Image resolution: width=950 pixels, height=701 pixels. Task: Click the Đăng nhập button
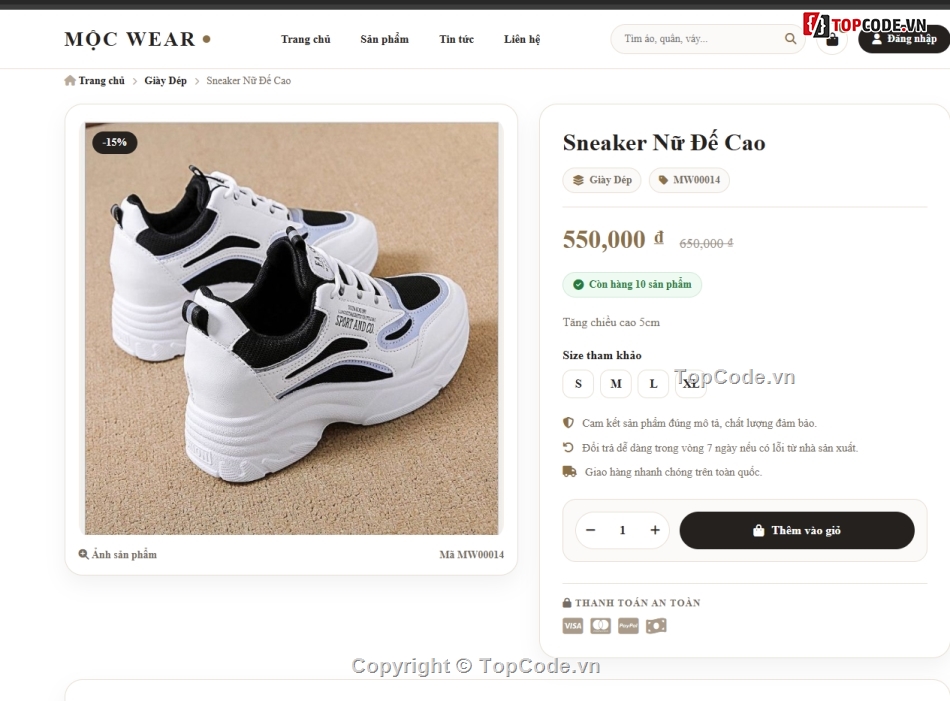(x=903, y=39)
